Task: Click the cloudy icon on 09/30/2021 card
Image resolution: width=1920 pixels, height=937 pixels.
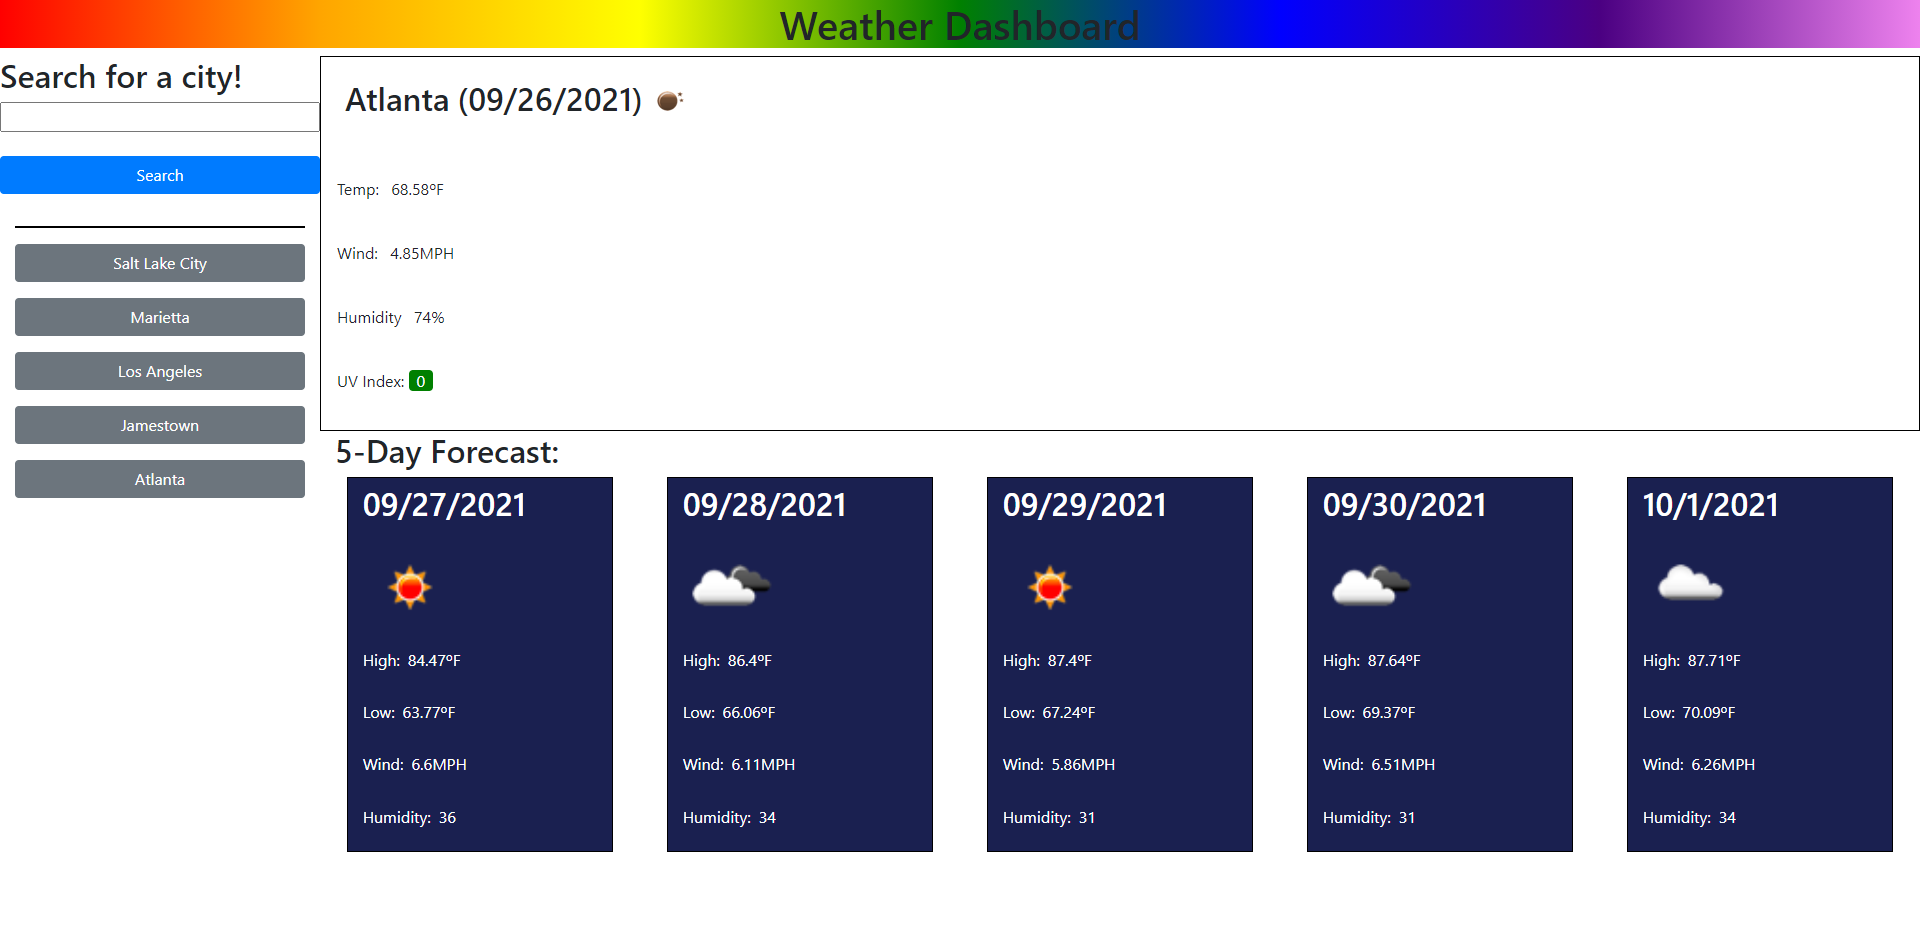Action: [1370, 586]
